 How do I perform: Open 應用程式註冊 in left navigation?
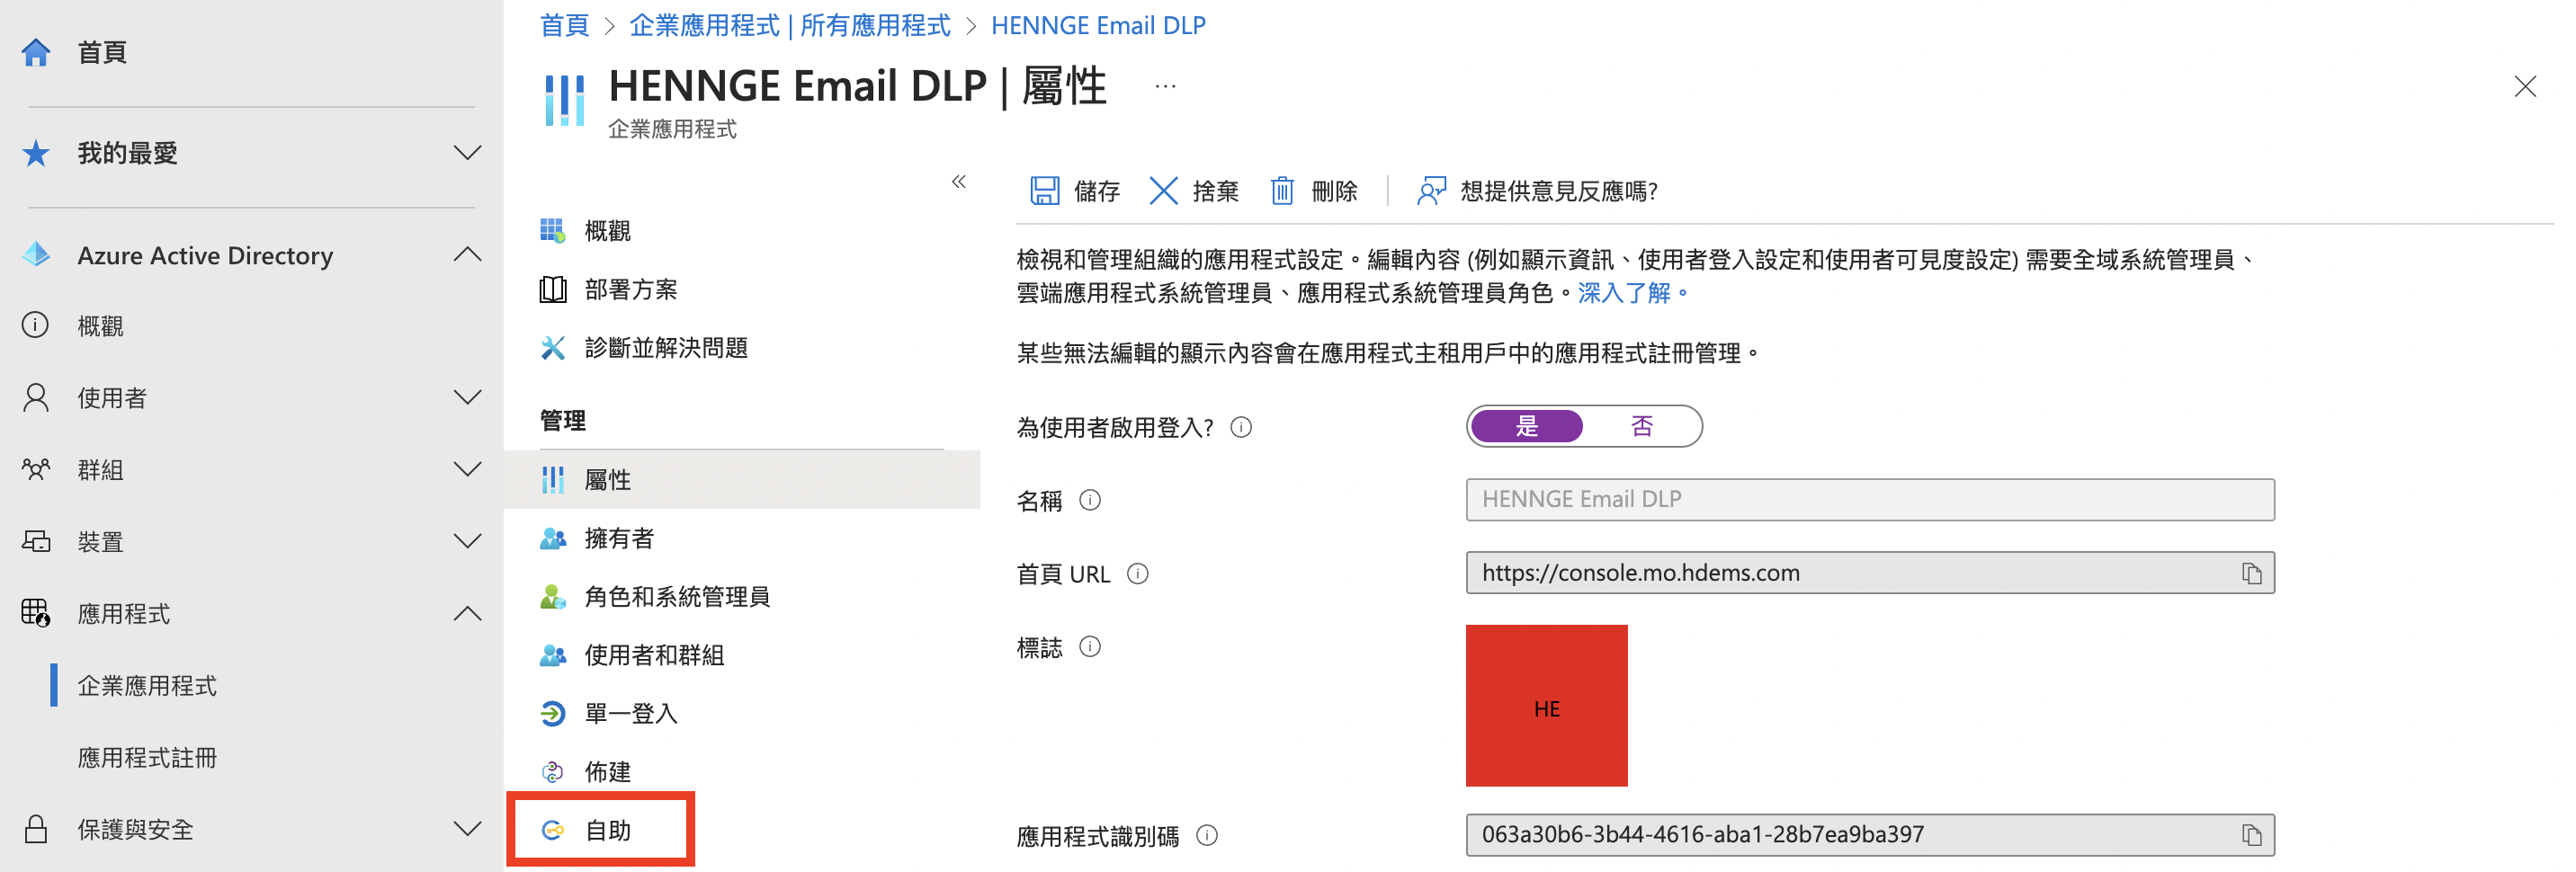click(x=147, y=758)
